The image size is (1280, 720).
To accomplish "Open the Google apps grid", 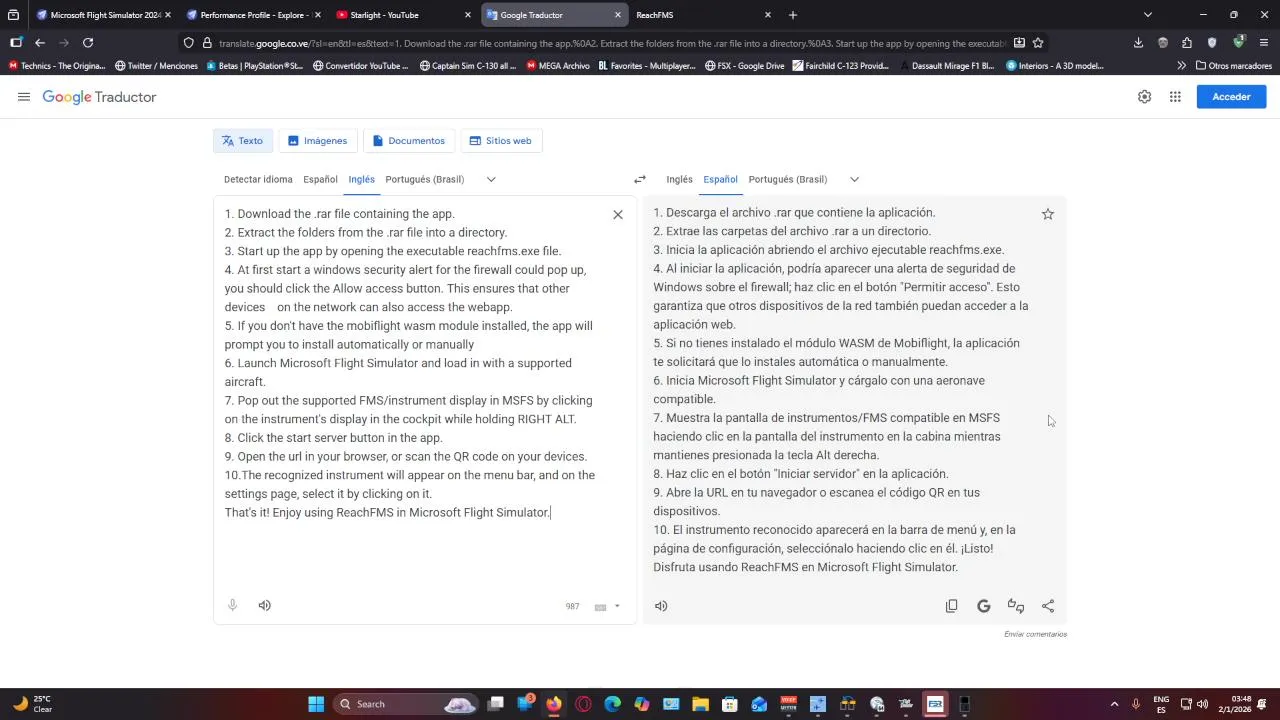I will point(1175,97).
